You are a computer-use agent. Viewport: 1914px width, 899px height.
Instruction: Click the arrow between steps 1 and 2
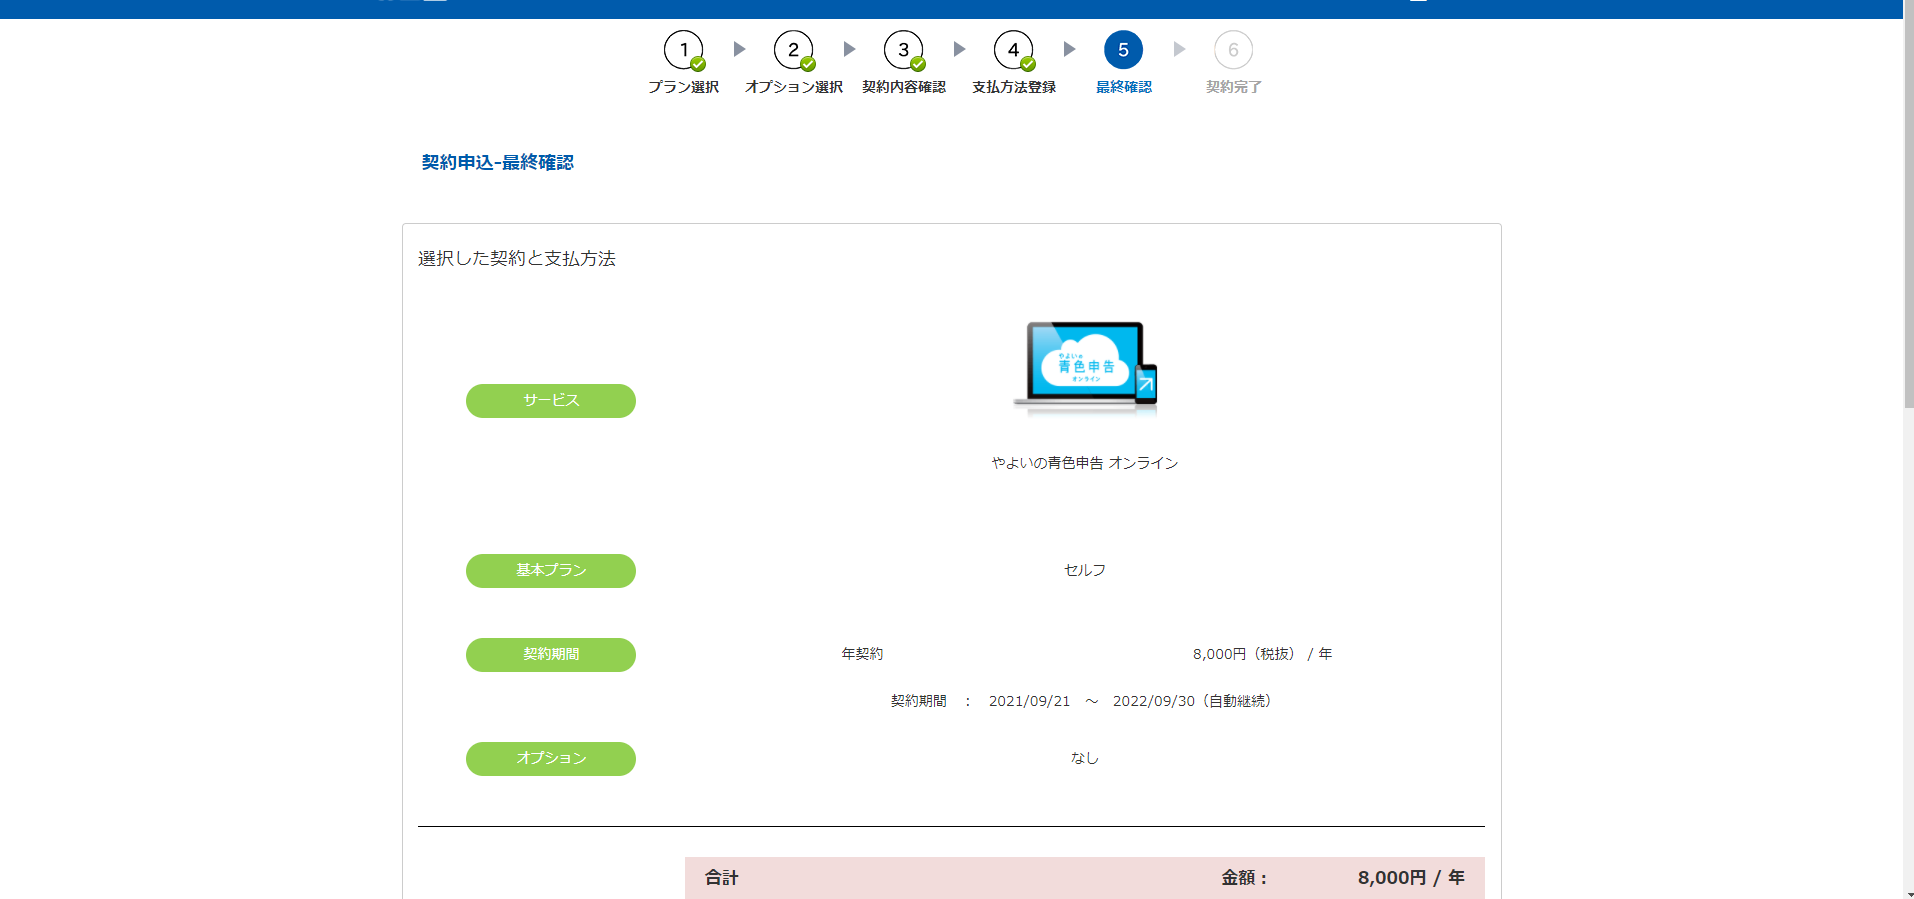[739, 49]
